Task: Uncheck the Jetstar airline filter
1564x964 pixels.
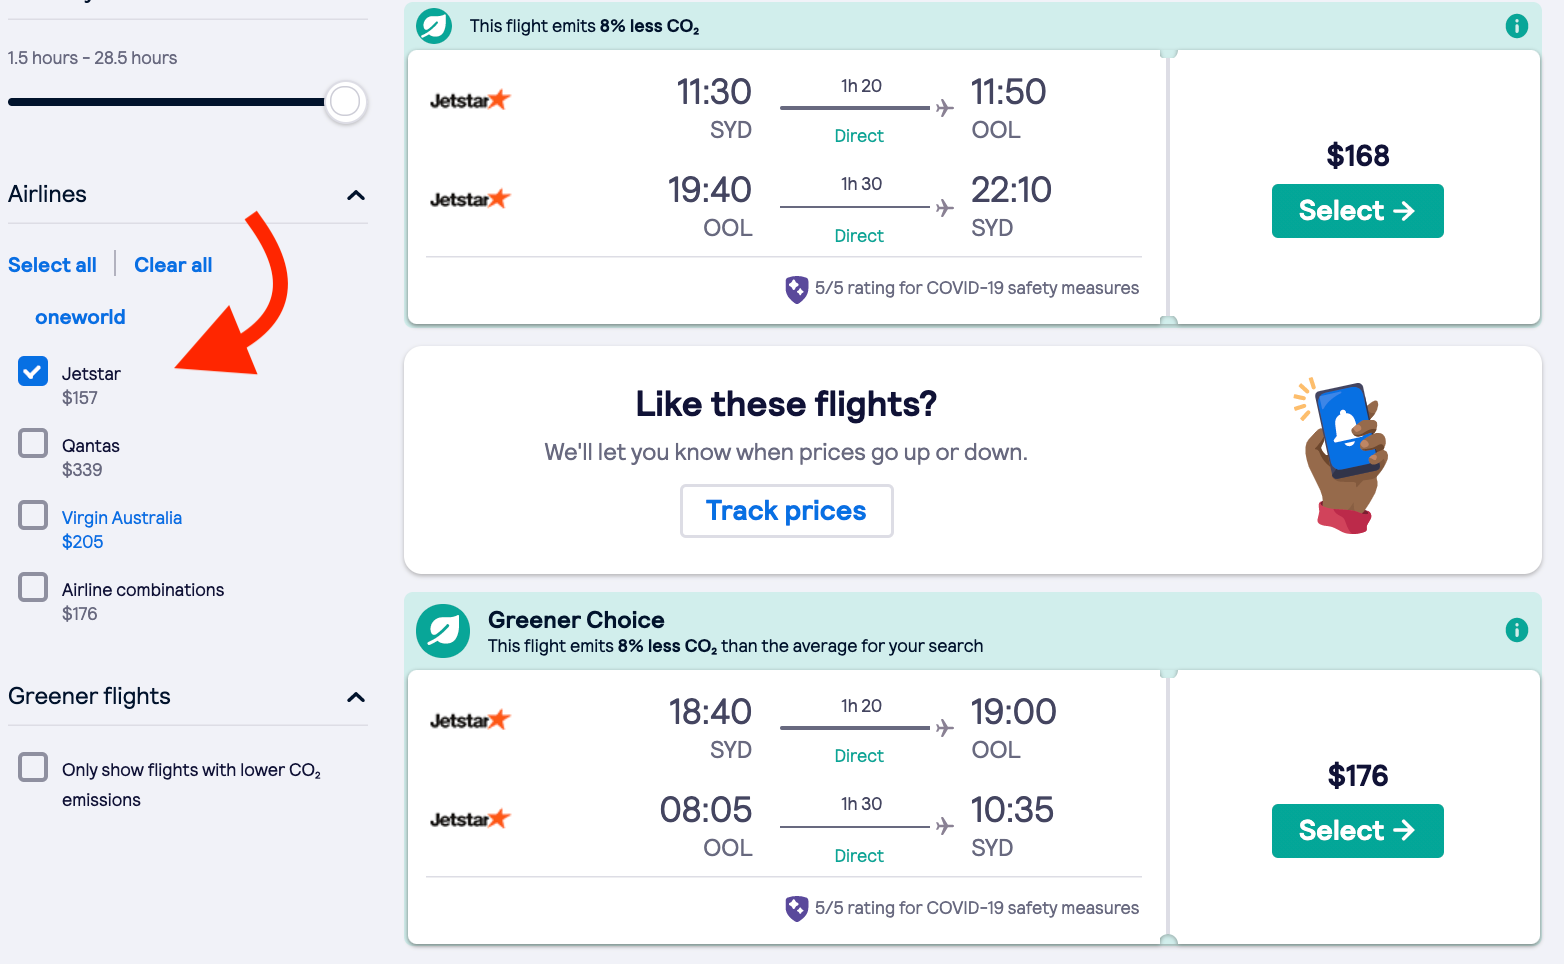Action: [32, 371]
